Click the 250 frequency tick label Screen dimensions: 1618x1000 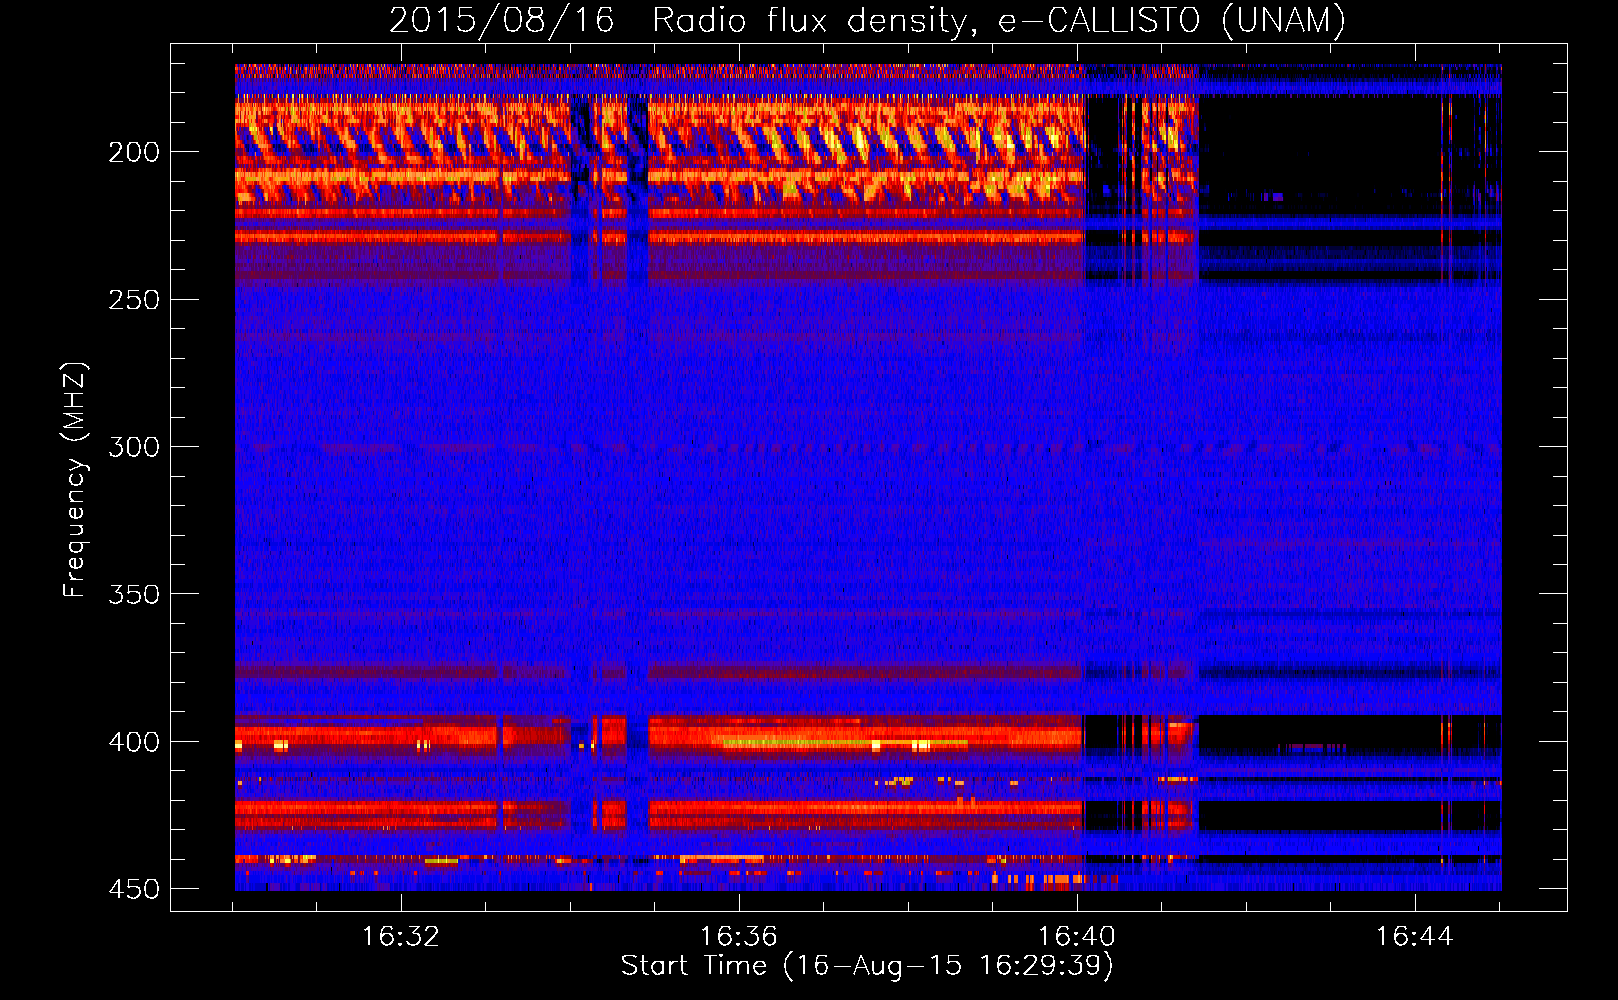pyautogui.click(x=133, y=300)
